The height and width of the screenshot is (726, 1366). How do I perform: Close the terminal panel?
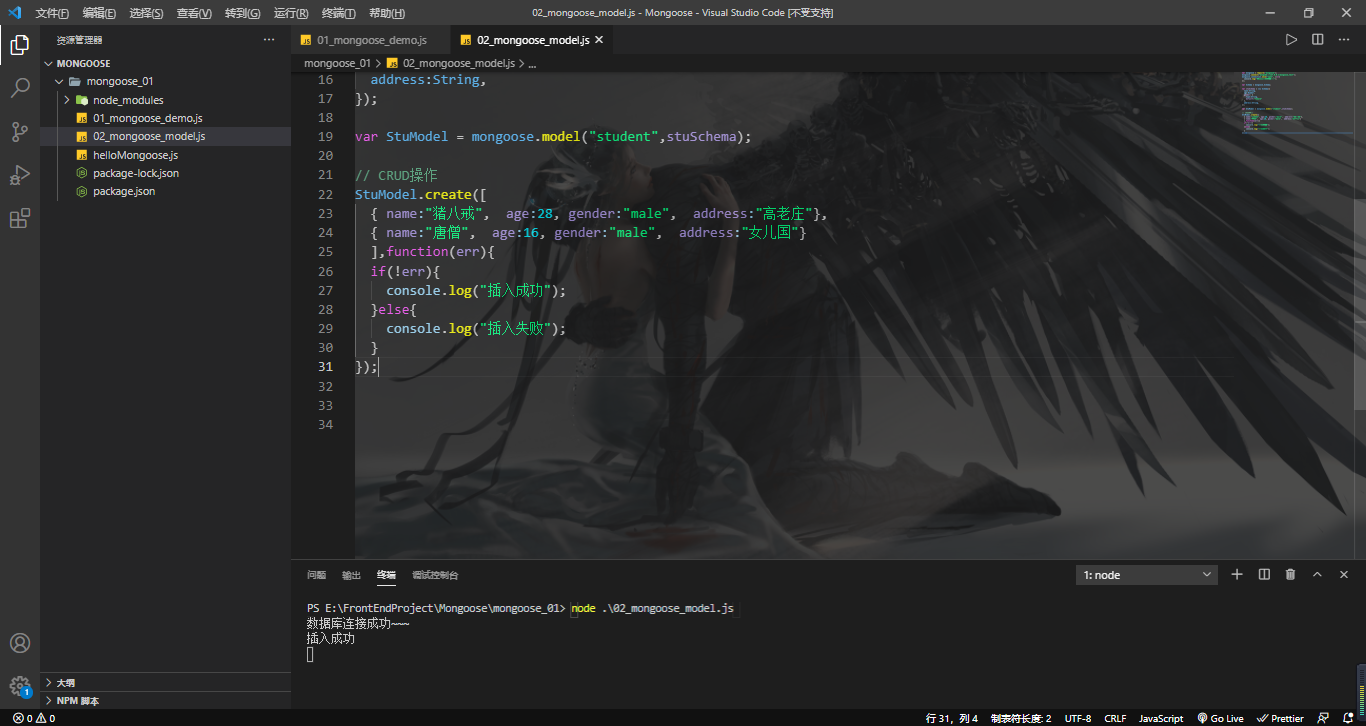pyautogui.click(x=1343, y=574)
